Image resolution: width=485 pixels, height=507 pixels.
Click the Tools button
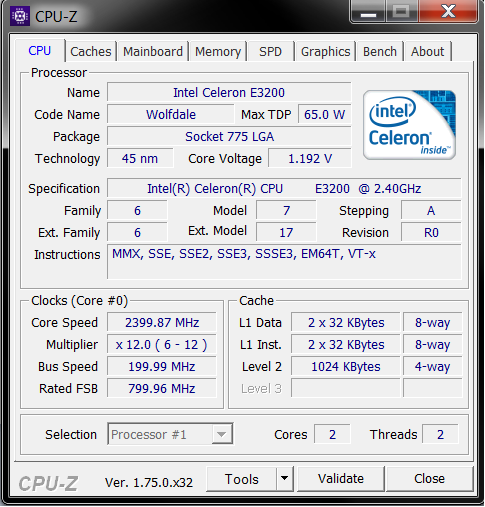(242, 479)
